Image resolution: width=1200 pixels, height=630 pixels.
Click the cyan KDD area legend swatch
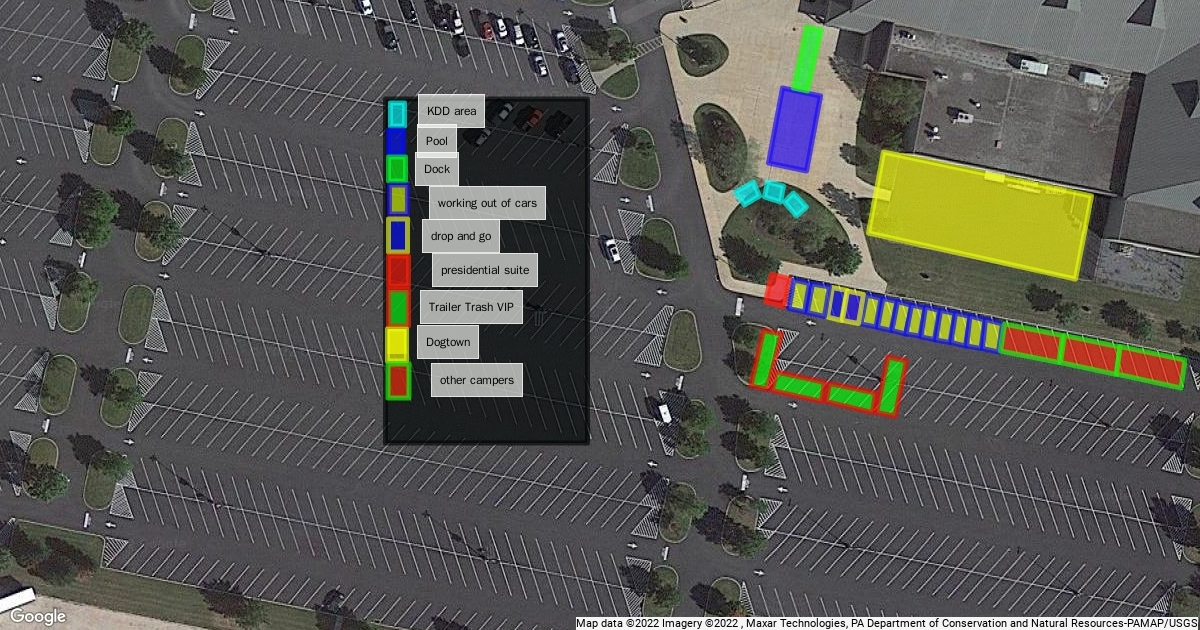tap(397, 112)
